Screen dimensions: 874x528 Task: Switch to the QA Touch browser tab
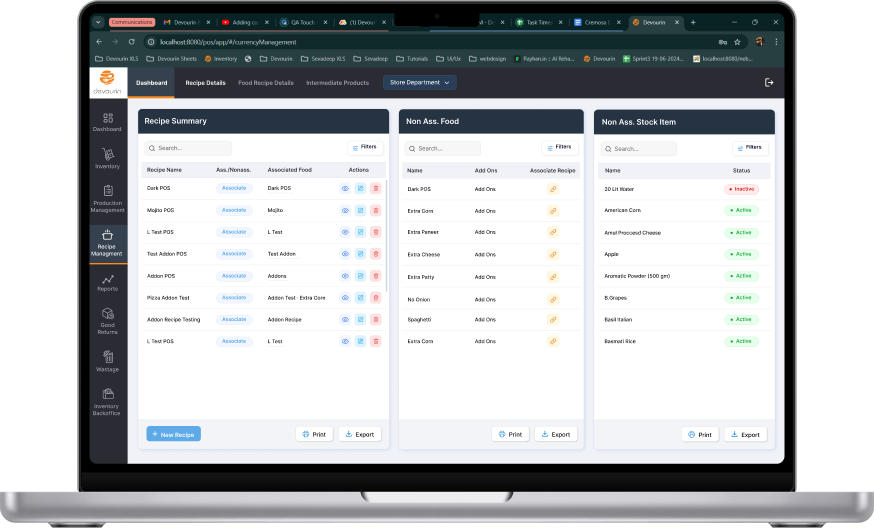coord(303,22)
